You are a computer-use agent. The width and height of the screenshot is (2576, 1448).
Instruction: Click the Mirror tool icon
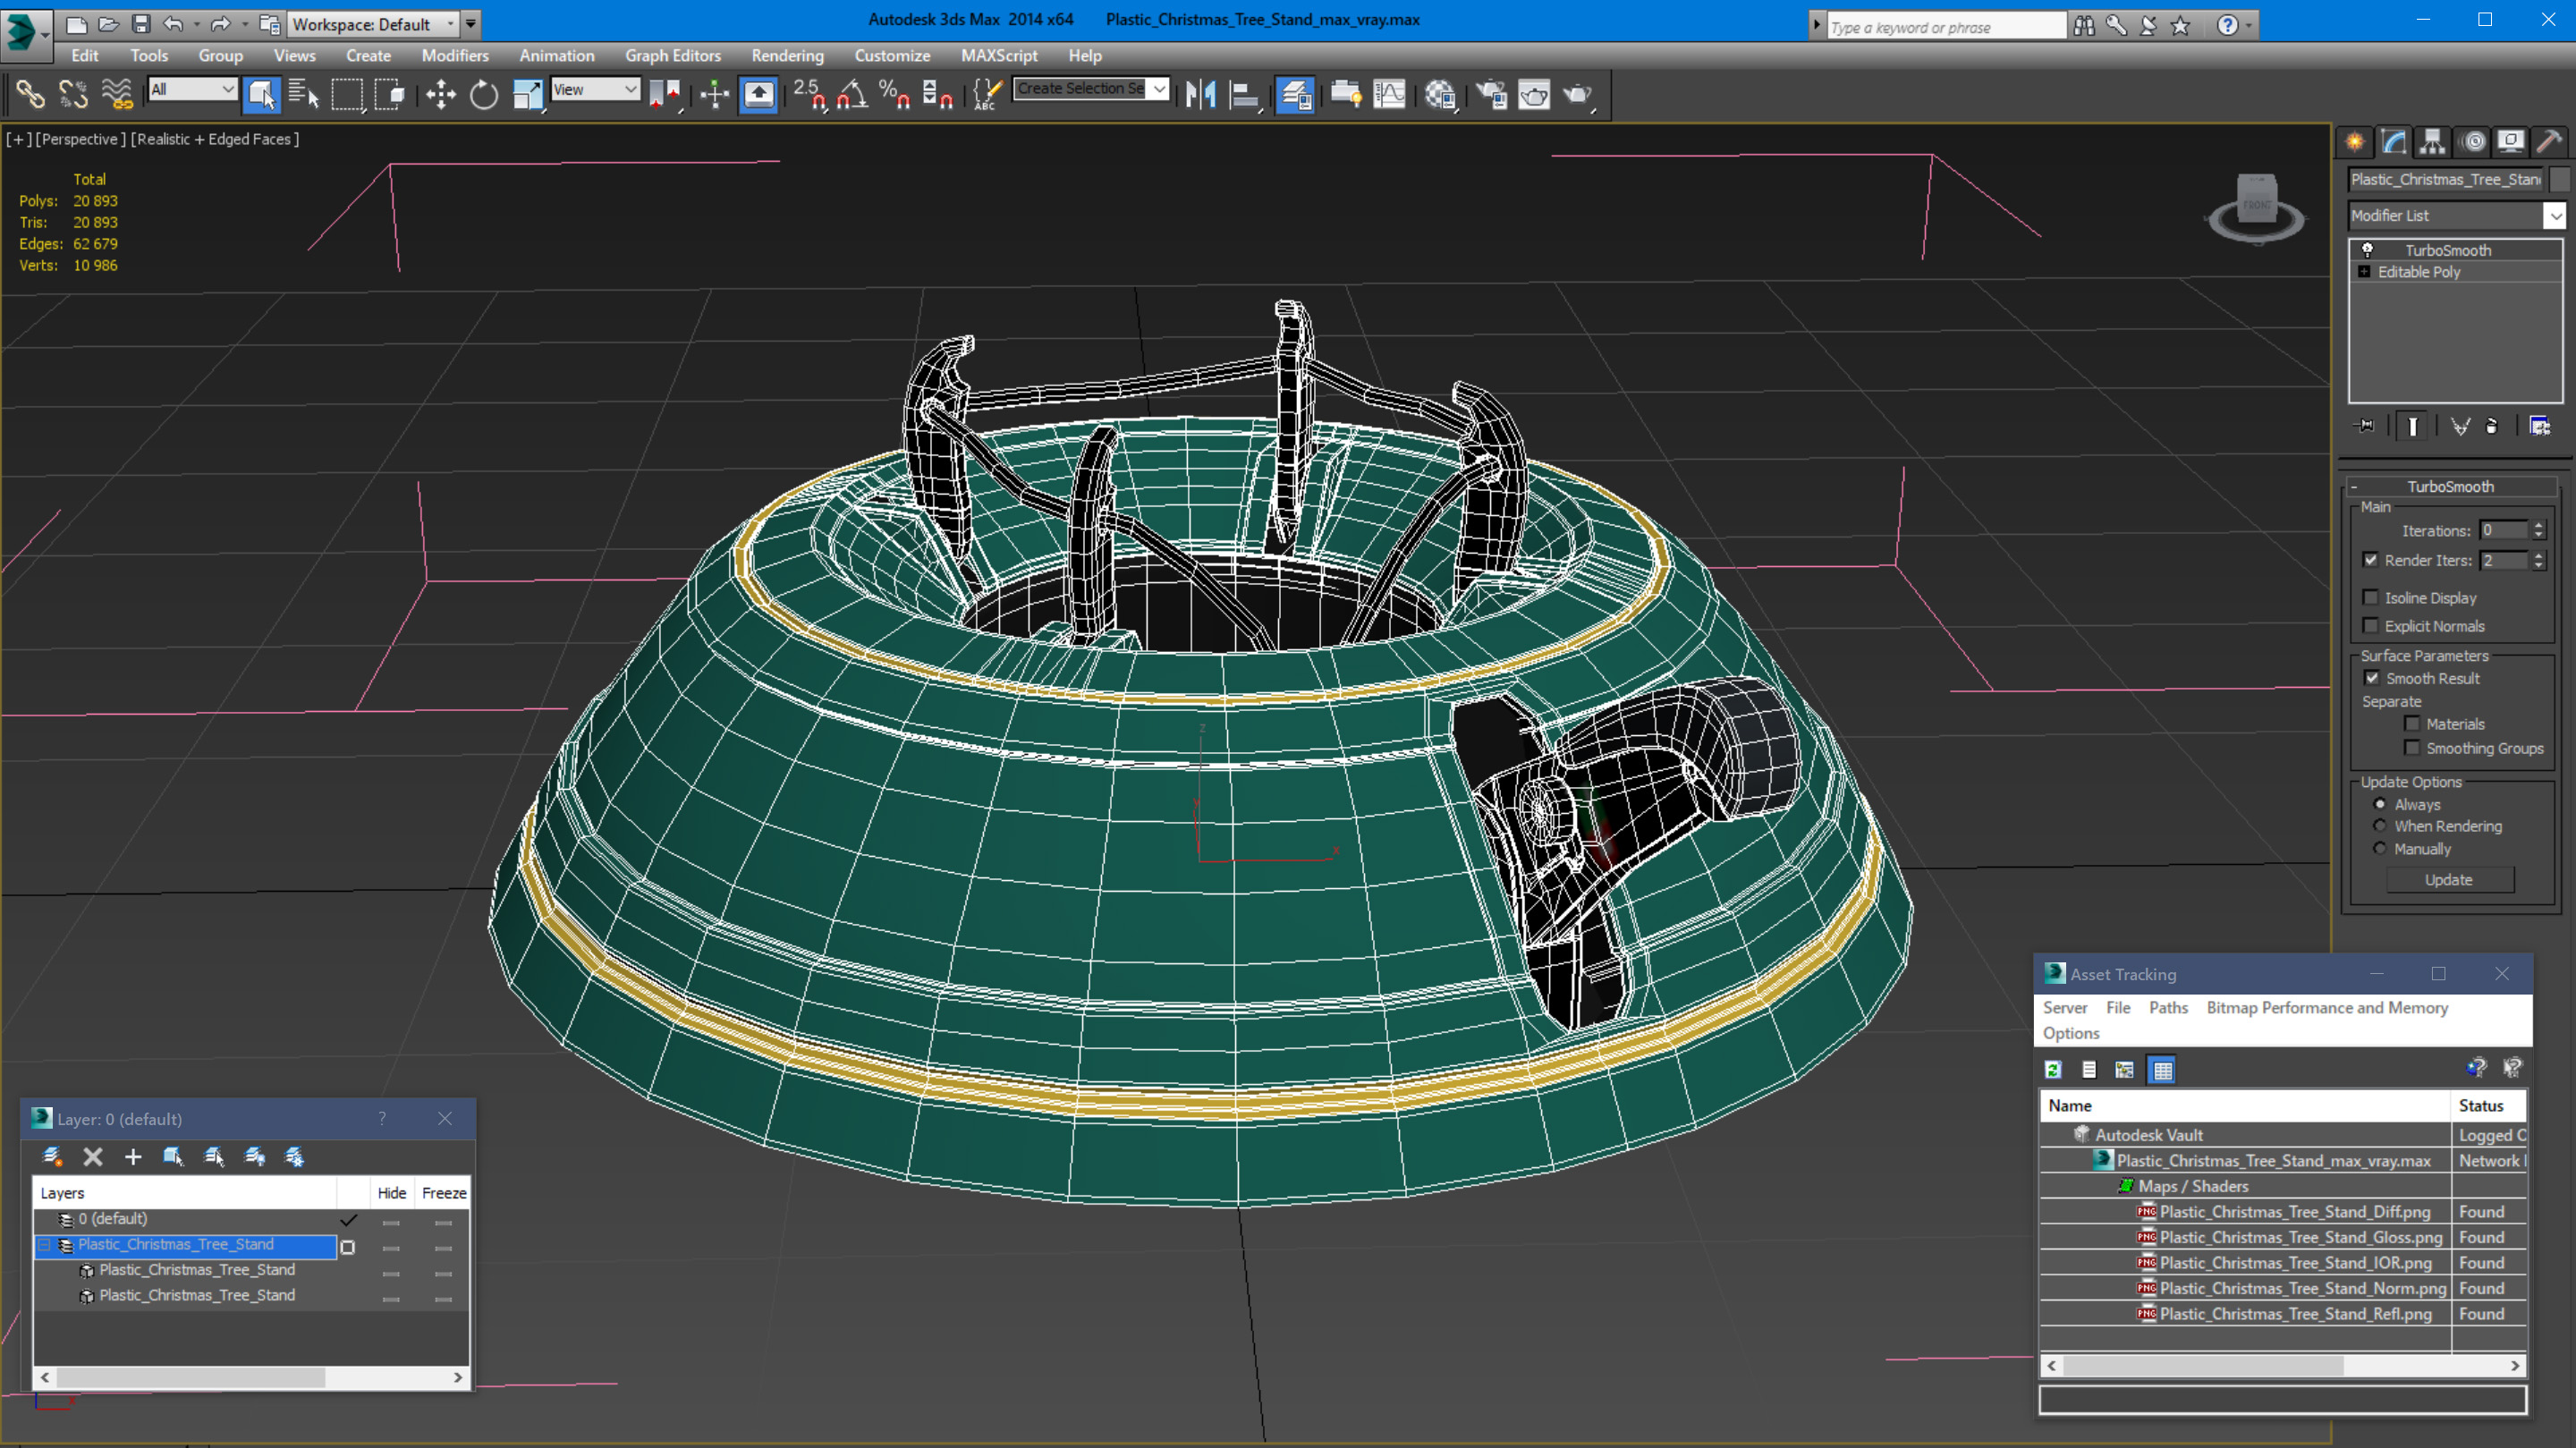[x=1200, y=95]
